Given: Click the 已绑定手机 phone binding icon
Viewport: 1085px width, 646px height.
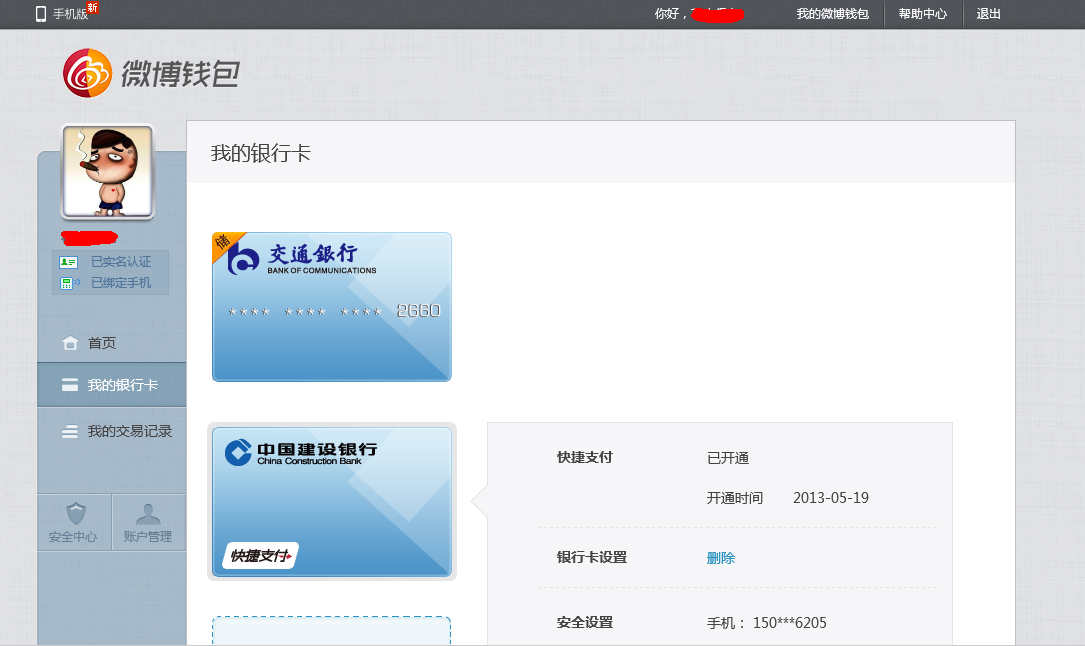Looking at the screenshot, I should coord(69,282).
